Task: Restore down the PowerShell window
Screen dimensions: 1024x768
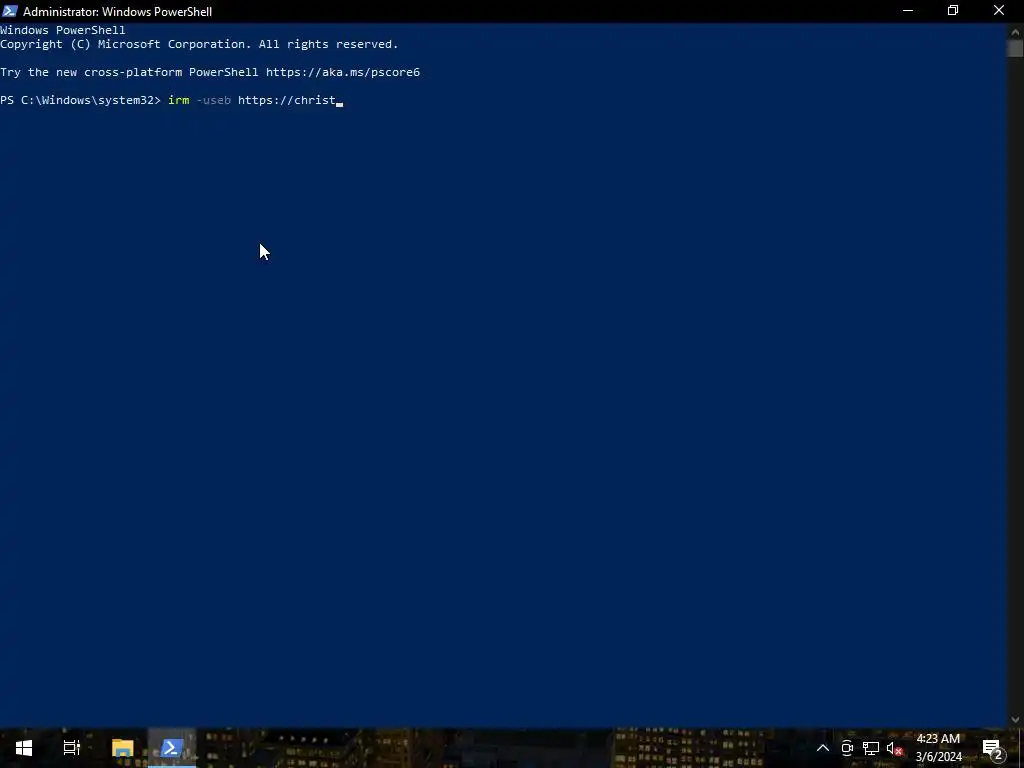Action: coord(953,11)
